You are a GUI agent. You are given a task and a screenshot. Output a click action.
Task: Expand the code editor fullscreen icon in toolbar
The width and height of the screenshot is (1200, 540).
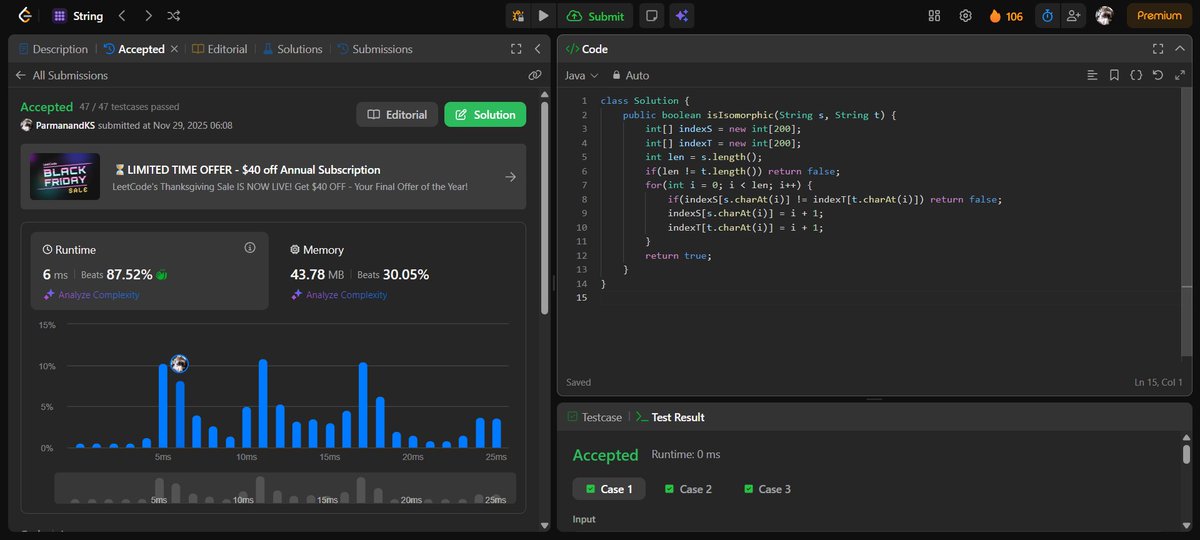point(1179,75)
